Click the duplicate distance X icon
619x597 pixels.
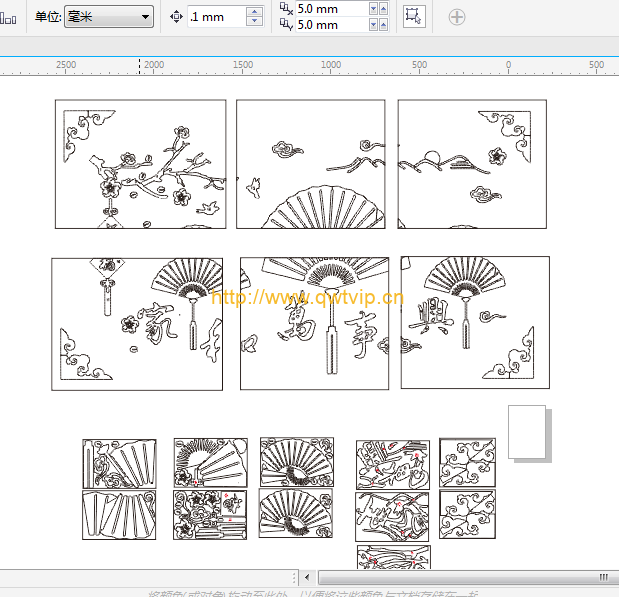click(286, 9)
